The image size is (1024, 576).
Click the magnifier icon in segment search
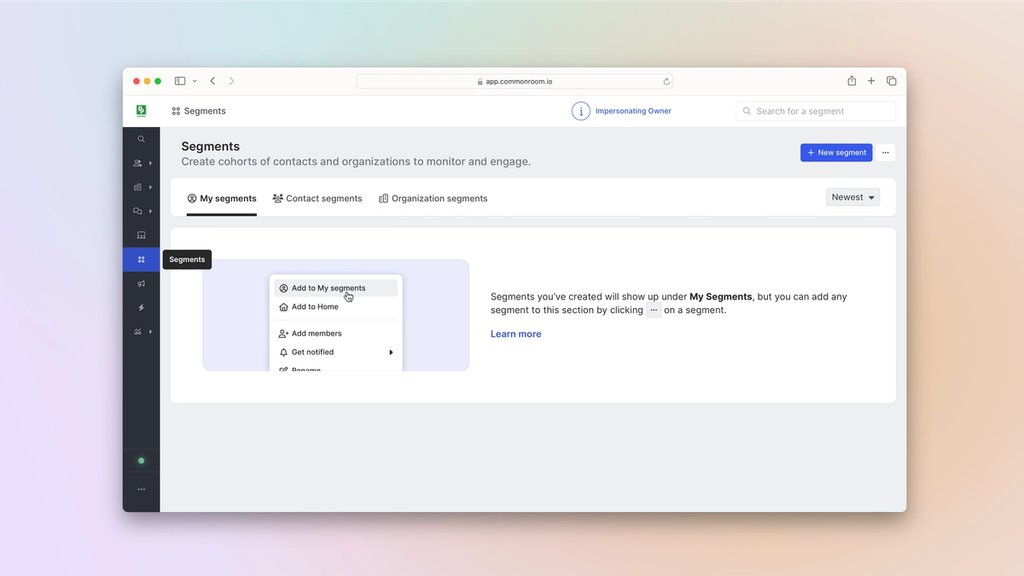point(746,111)
